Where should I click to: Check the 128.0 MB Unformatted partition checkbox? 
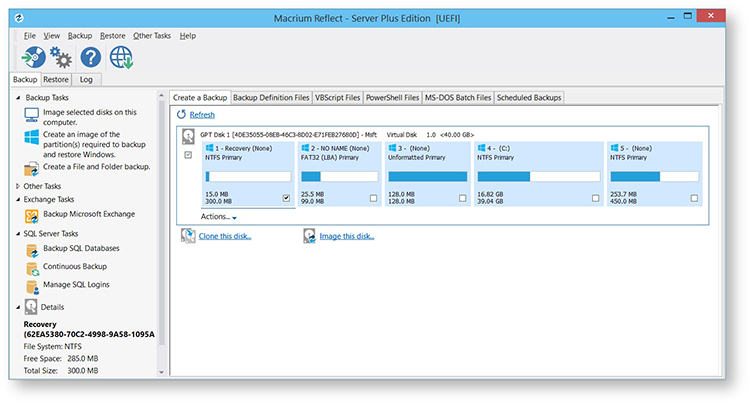click(x=462, y=198)
